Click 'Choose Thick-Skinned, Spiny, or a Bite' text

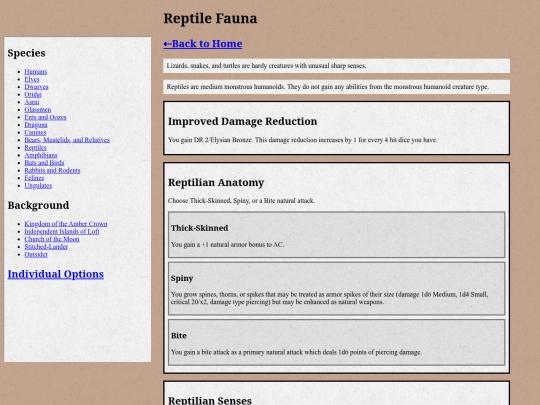241,200
